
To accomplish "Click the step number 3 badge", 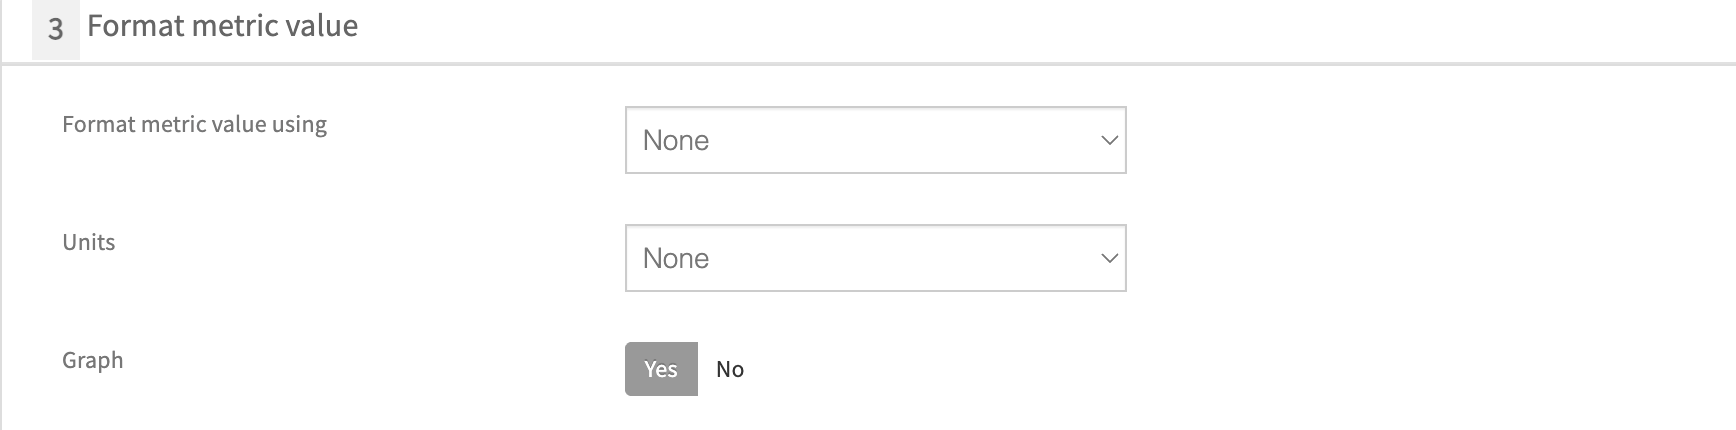I will (56, 29).
